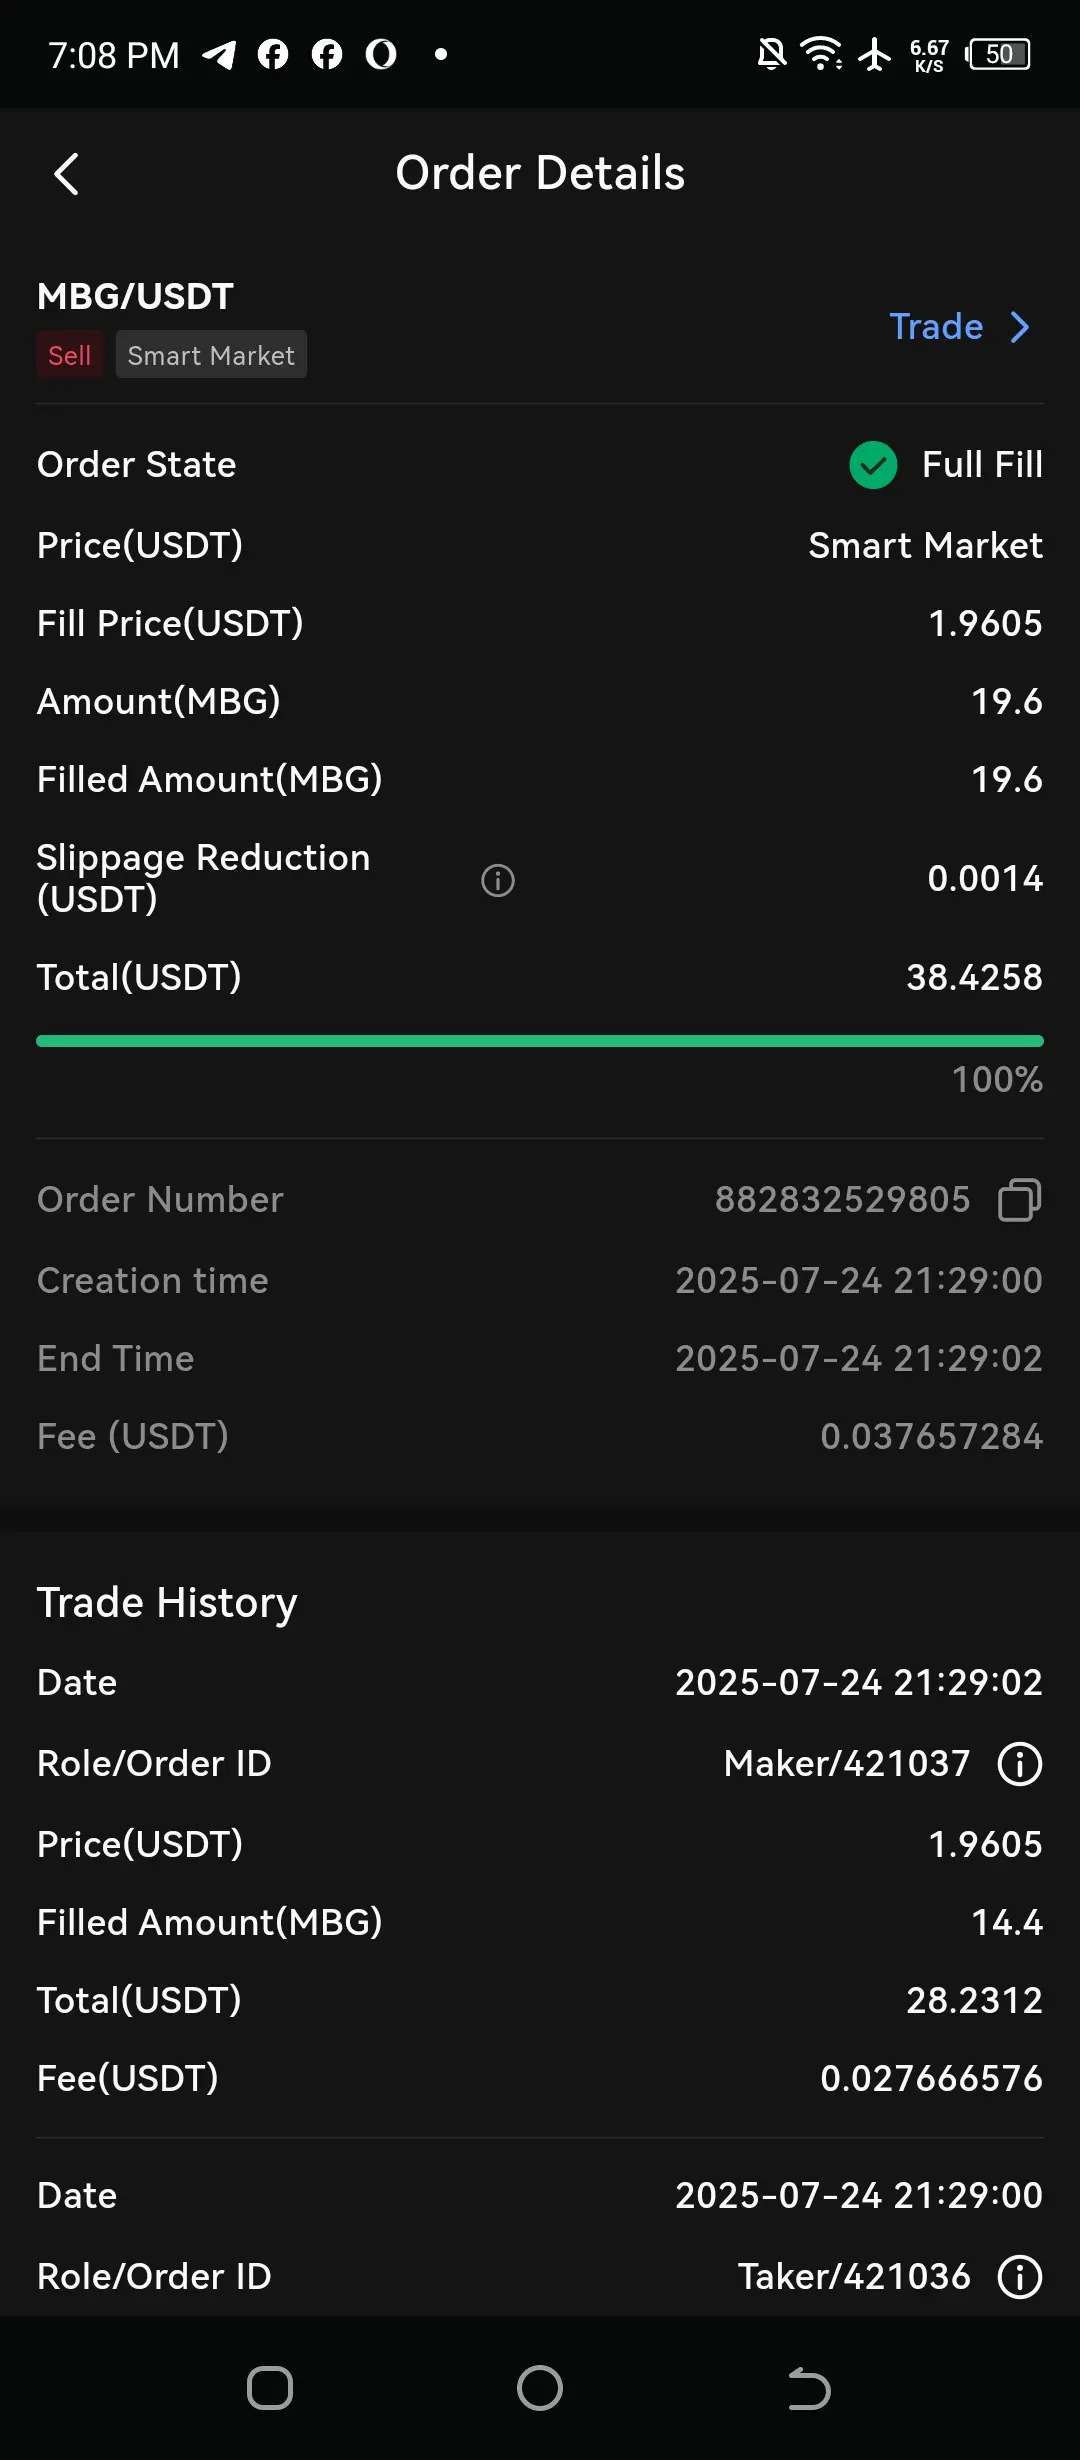Tap the green 100% fill progress bar
Screen dimensions: 1080x2460
pyautogui.click(x=540, y=1041)
